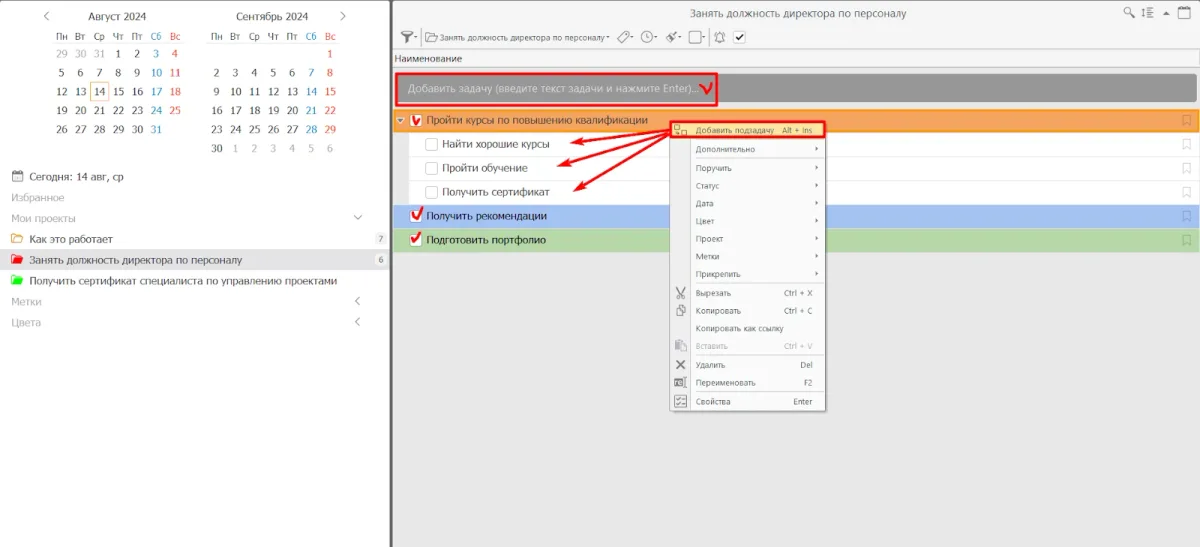1200x547 pixels.
Task: Click the sort order icon near search
Action: (1147, 12)
